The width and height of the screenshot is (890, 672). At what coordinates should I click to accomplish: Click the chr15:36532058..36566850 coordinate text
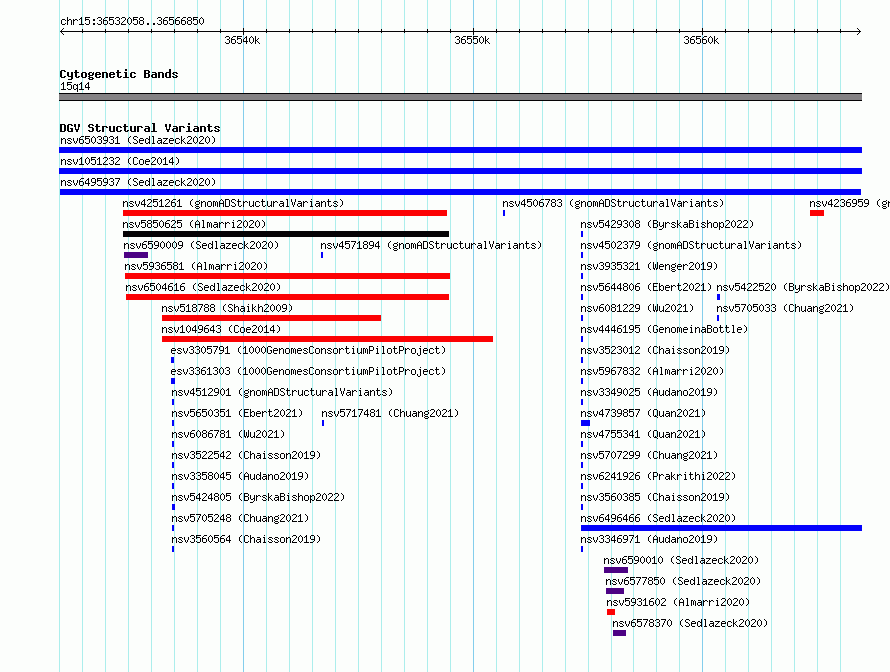132,21
